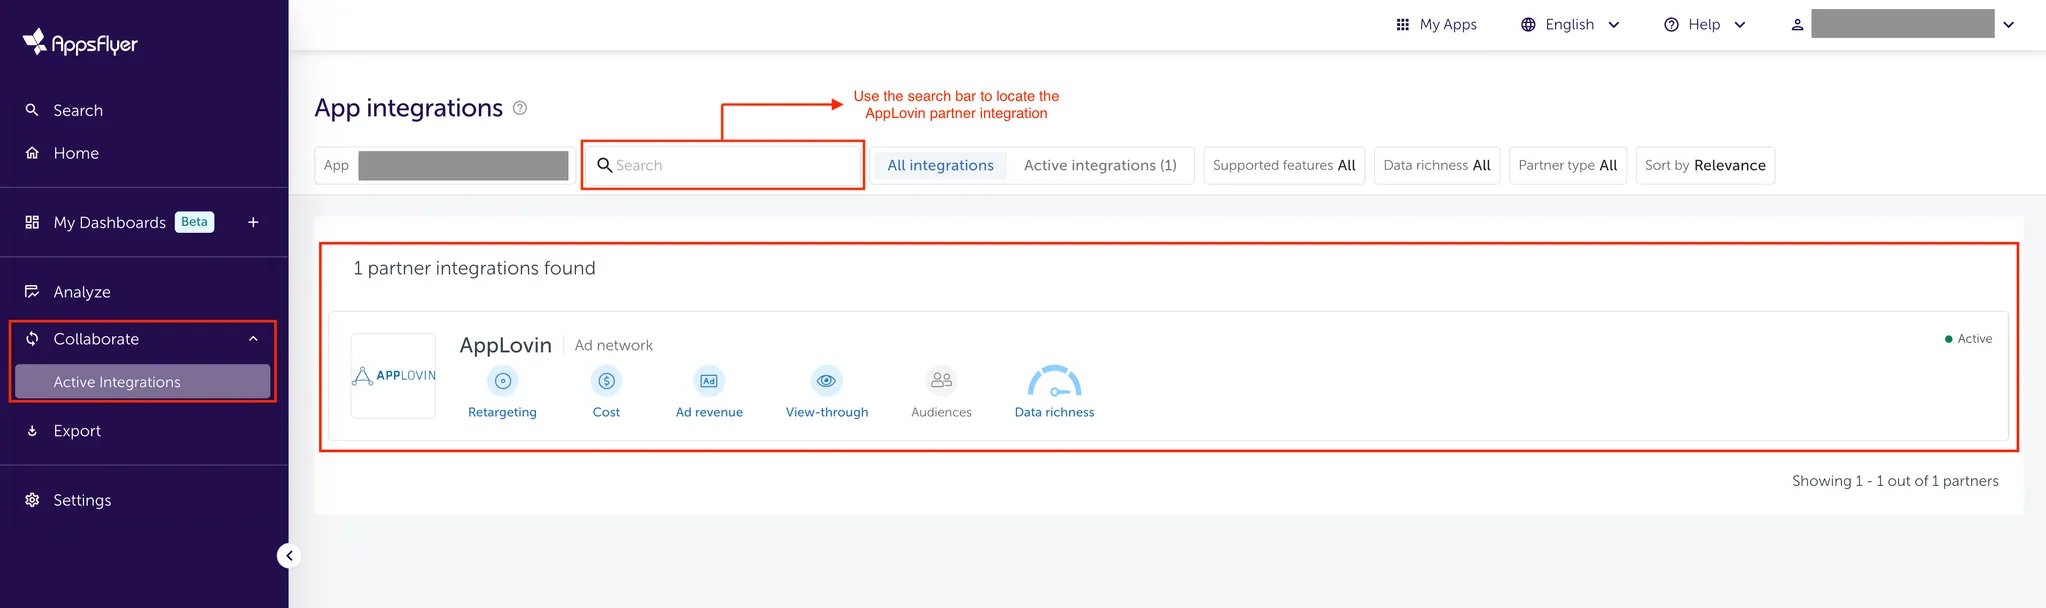Click the Export download icon
Screen dimensions: 2046x608
[32, 431]
